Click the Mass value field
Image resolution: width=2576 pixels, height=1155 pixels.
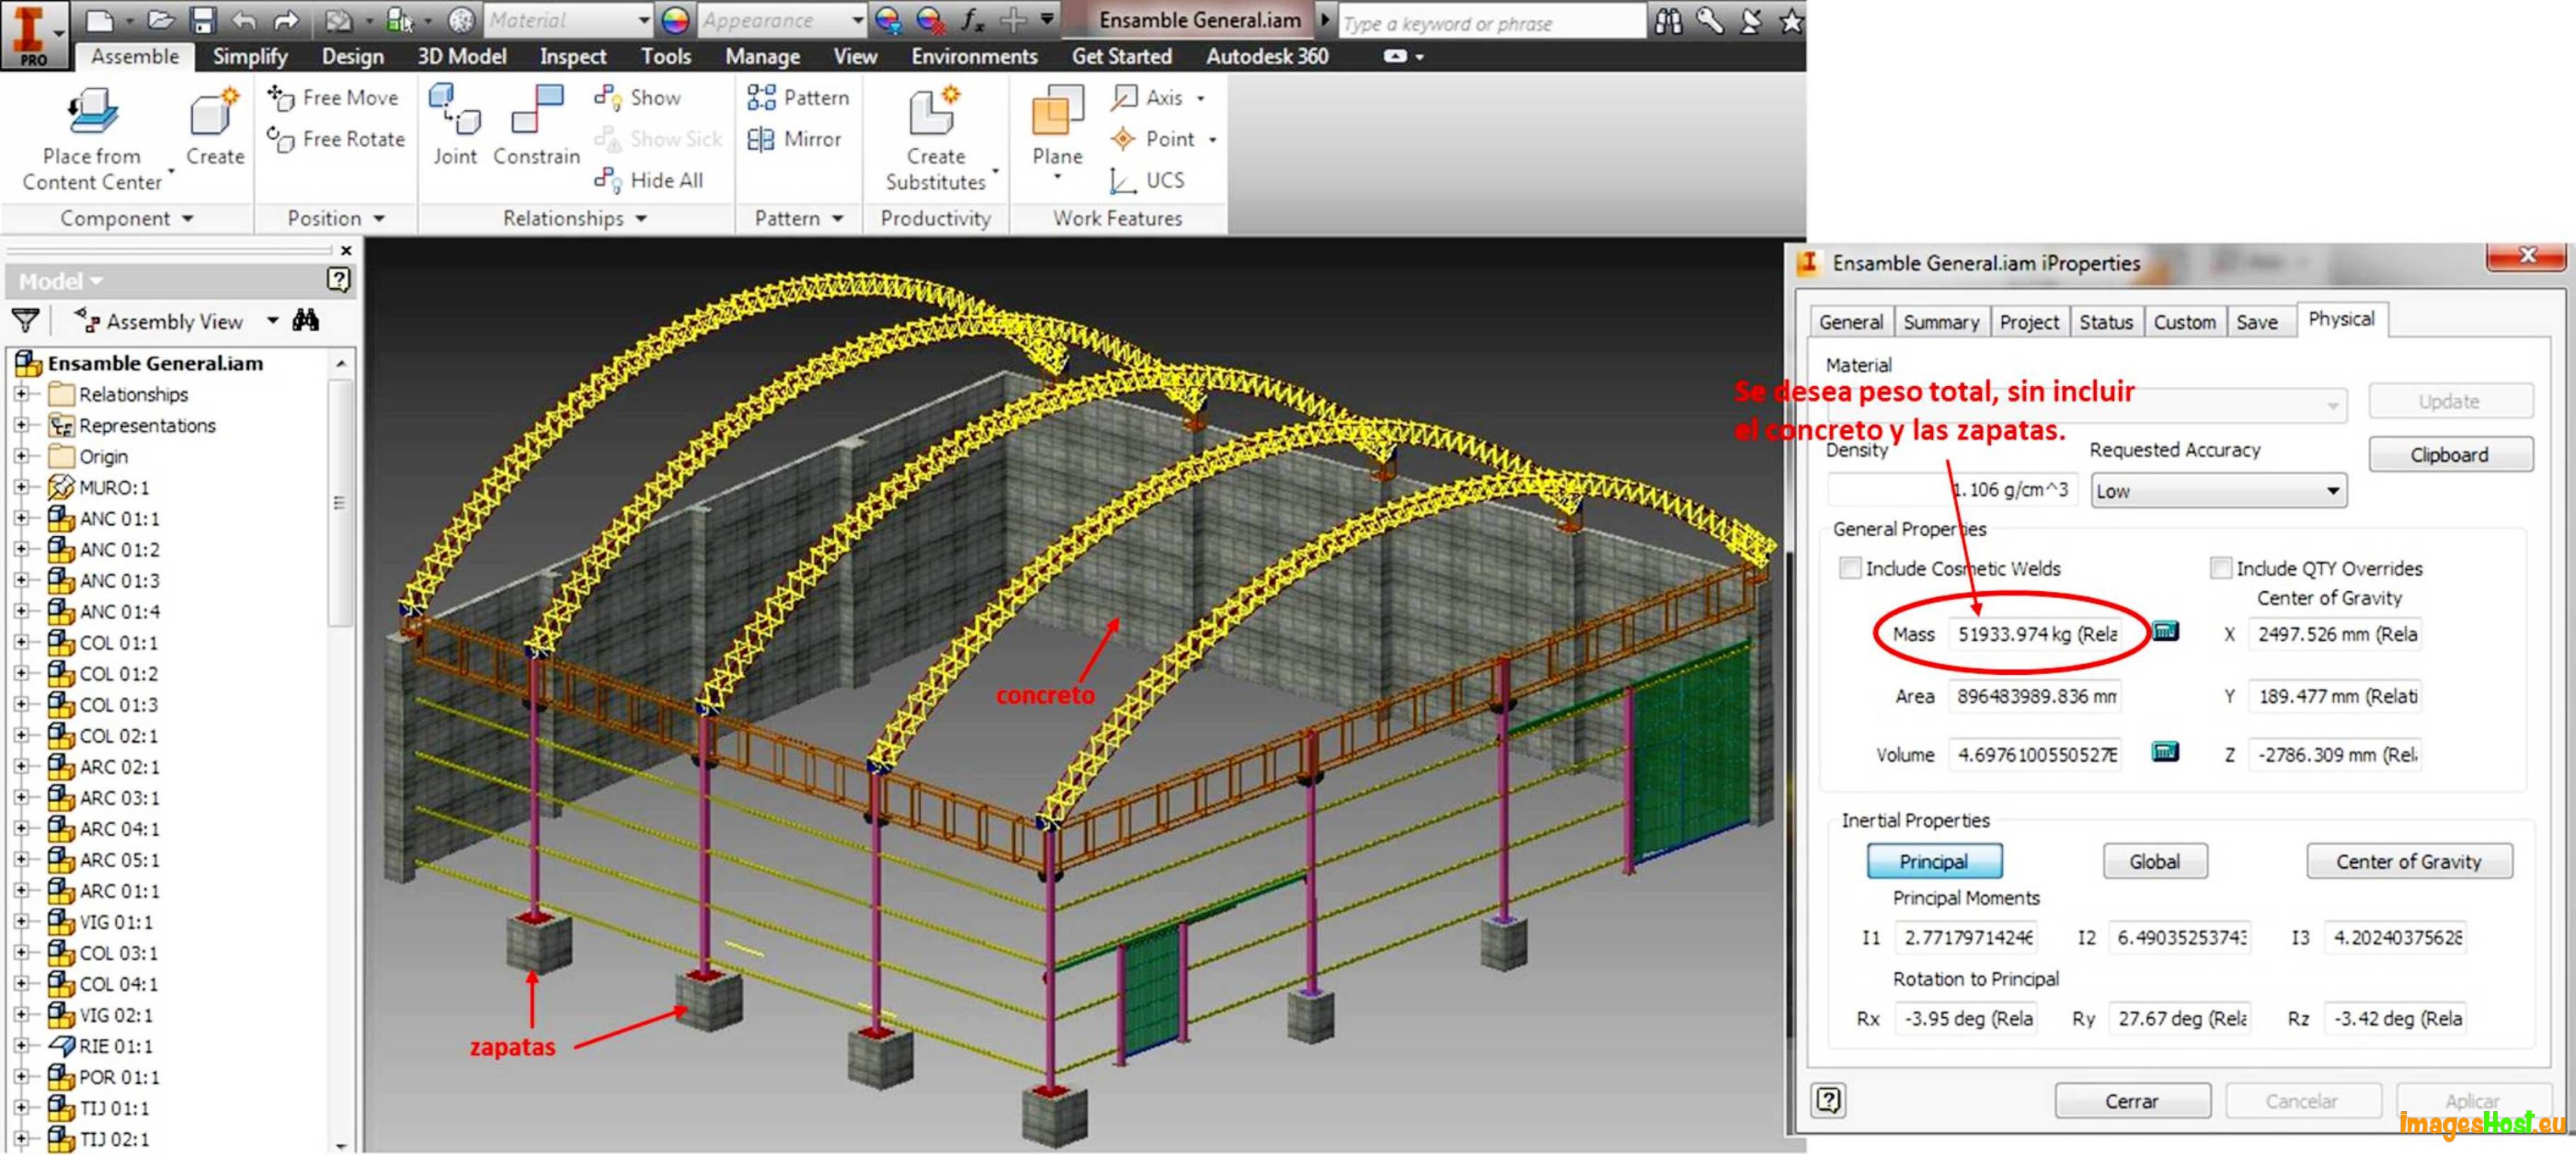point(2035,634)
